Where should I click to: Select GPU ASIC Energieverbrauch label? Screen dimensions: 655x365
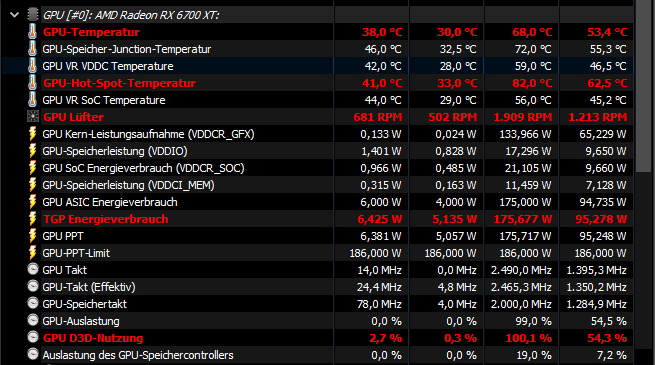[x=110, y=202]
